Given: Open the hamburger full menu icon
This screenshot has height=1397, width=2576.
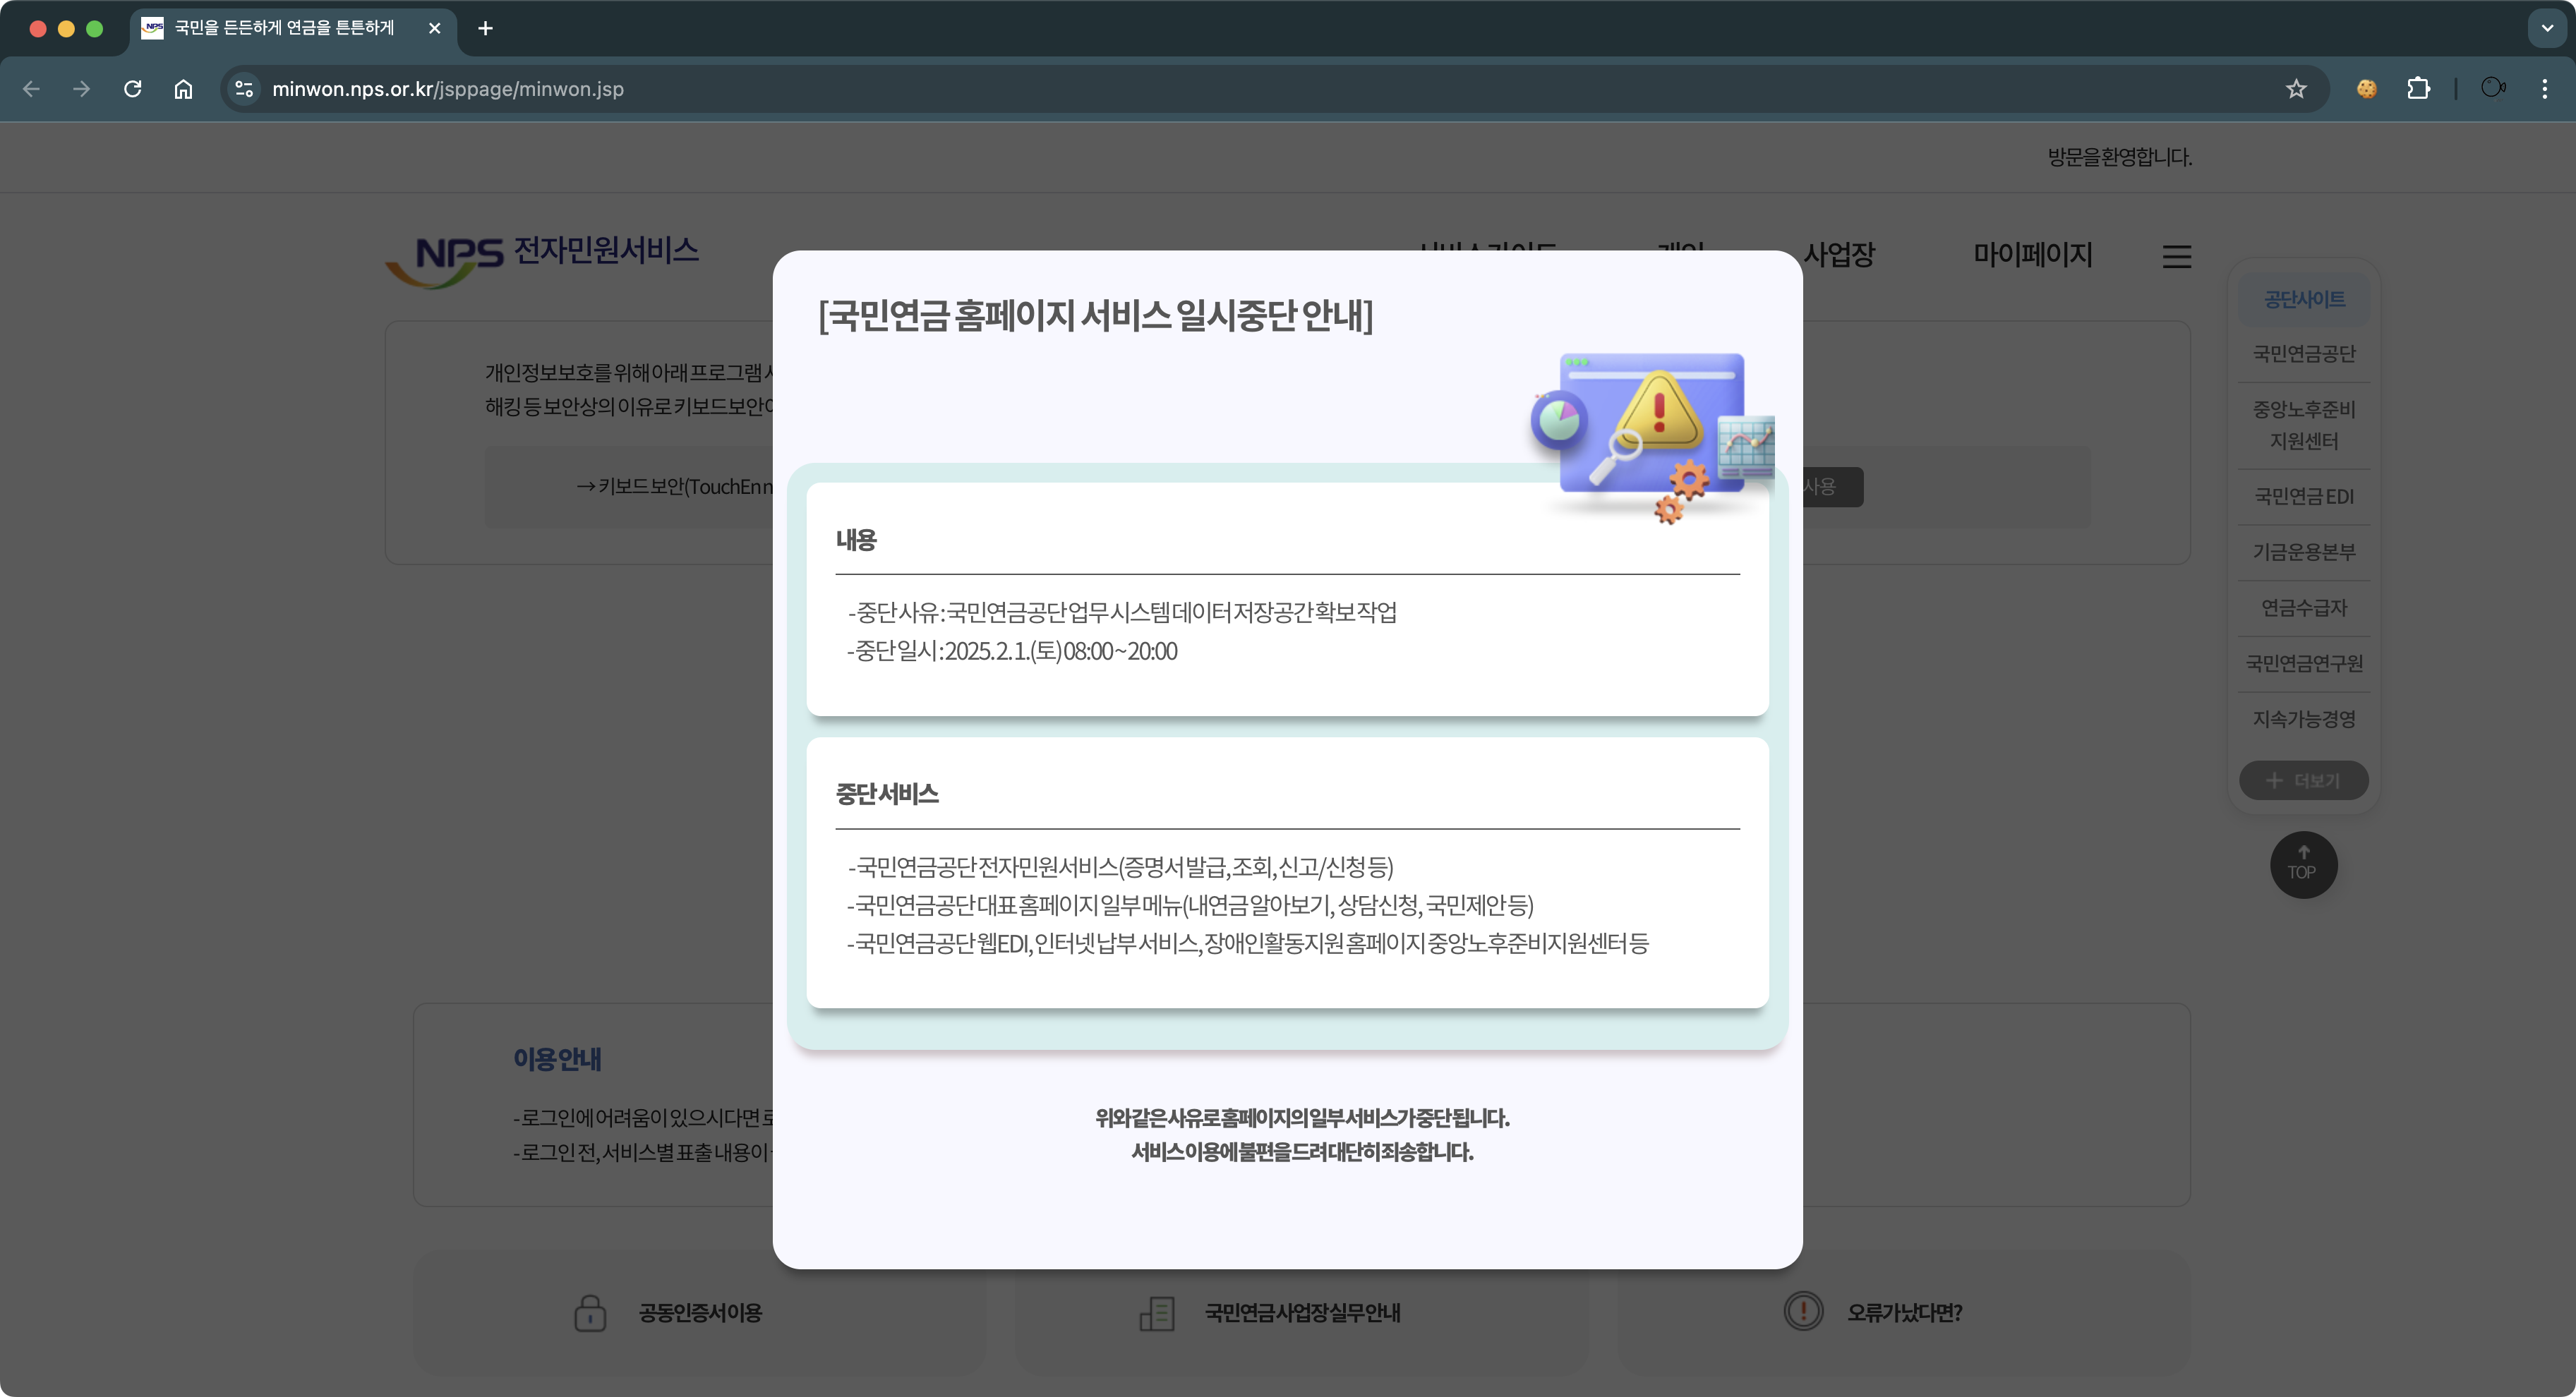Looking at the screenshot, I should pos(2176,257).
